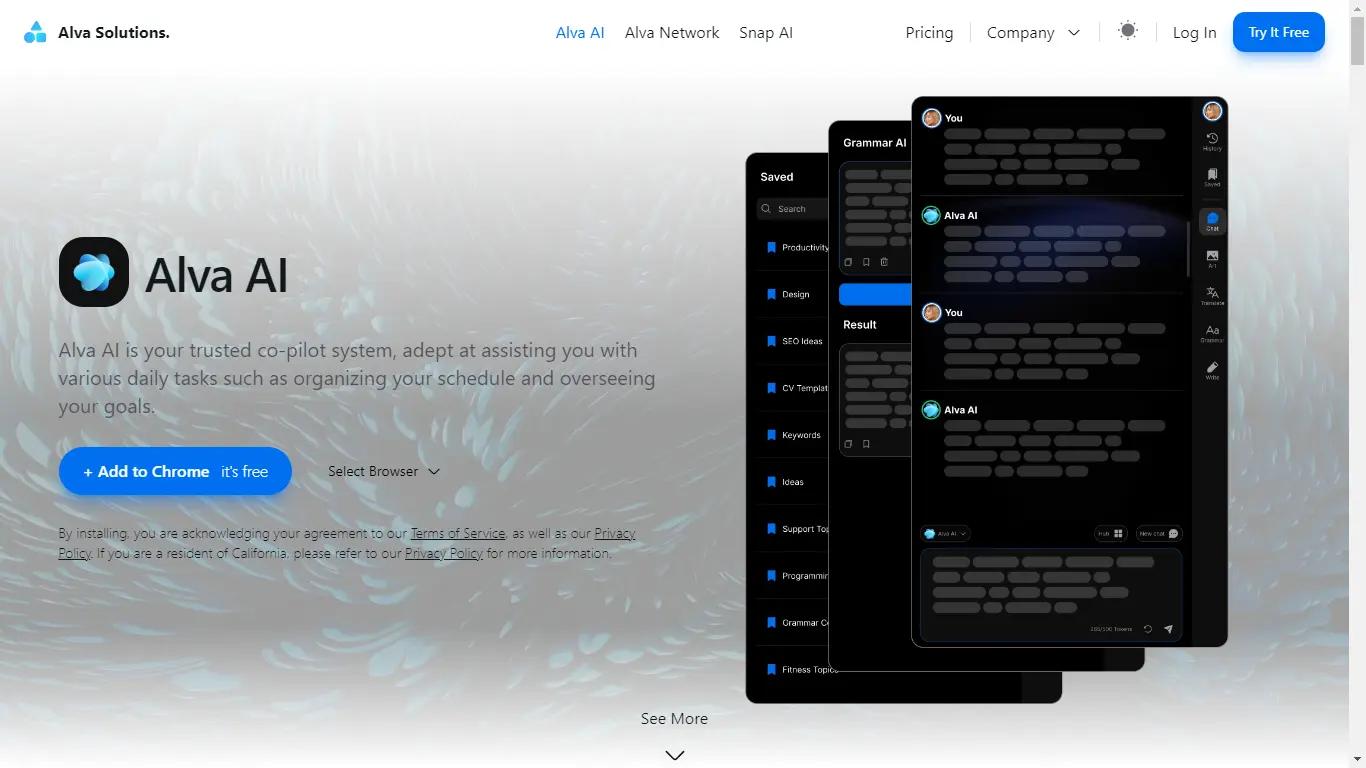The height and width of the screenshot is (768, 1366).
Task: Click the chat message input box
Action: [x=1051, y=595]
